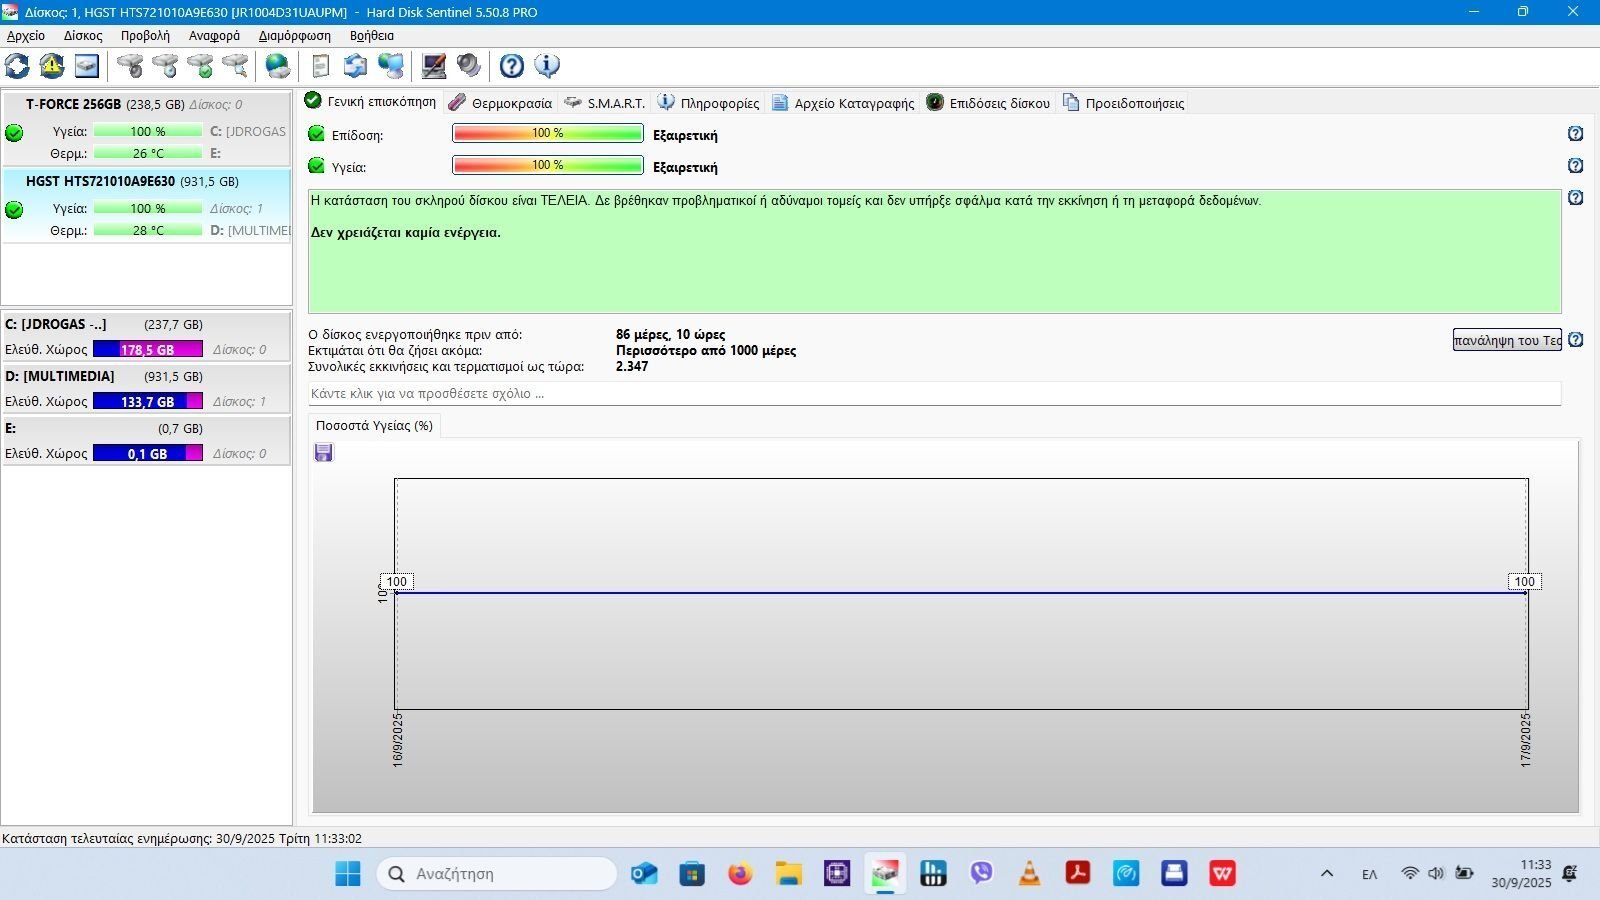1600x900 pixels.
Task: Switch to the S.M.A.R.T. tab
Action: [605, 103]
